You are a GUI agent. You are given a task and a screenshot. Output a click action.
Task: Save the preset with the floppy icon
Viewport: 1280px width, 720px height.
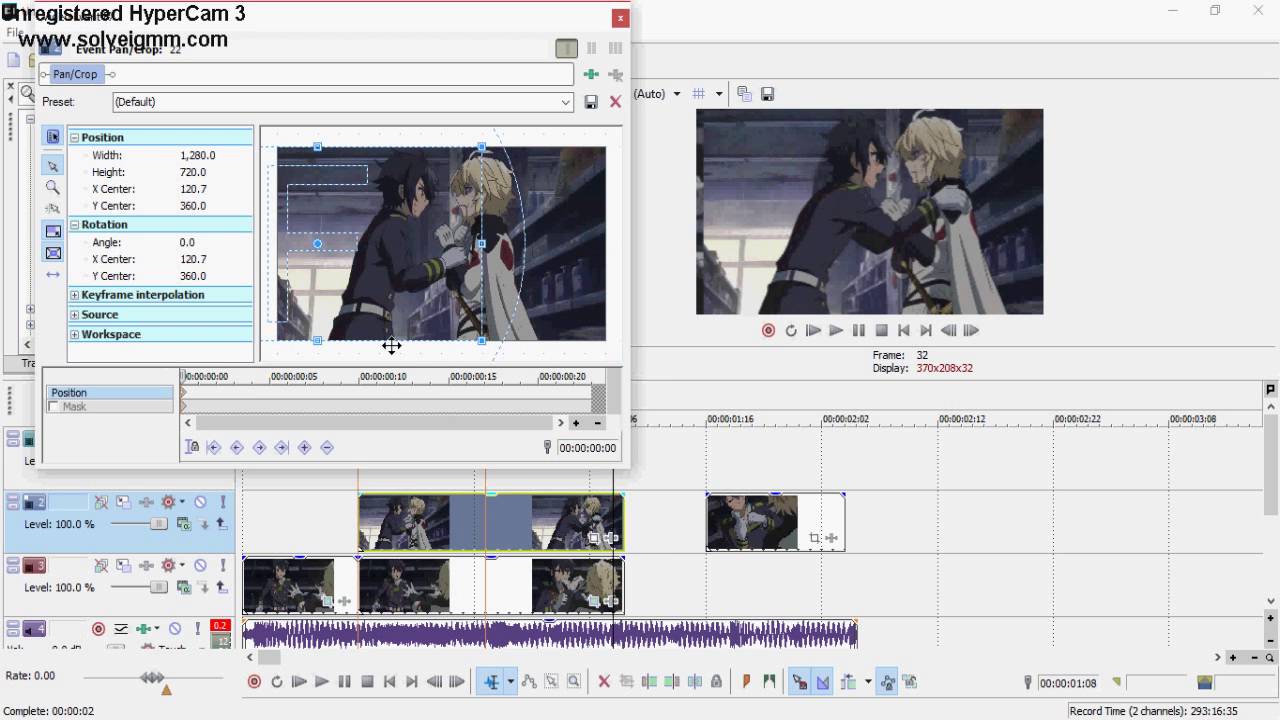[591, 102]
